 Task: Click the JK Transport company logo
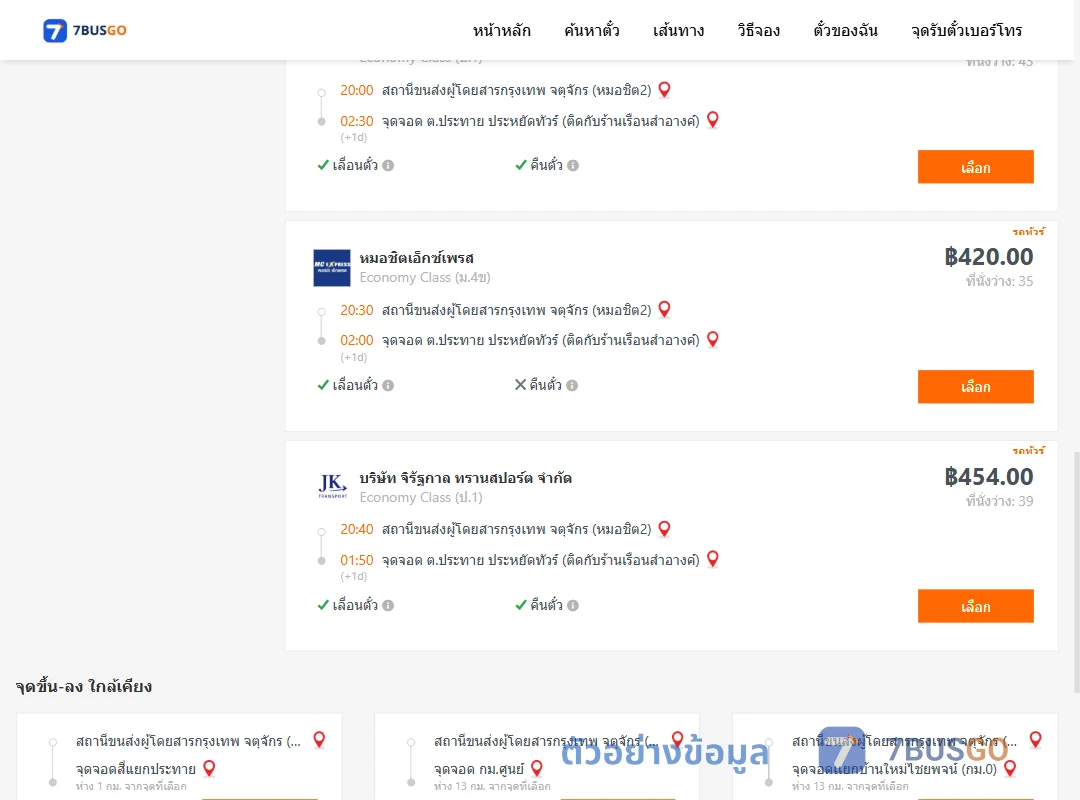332,486
